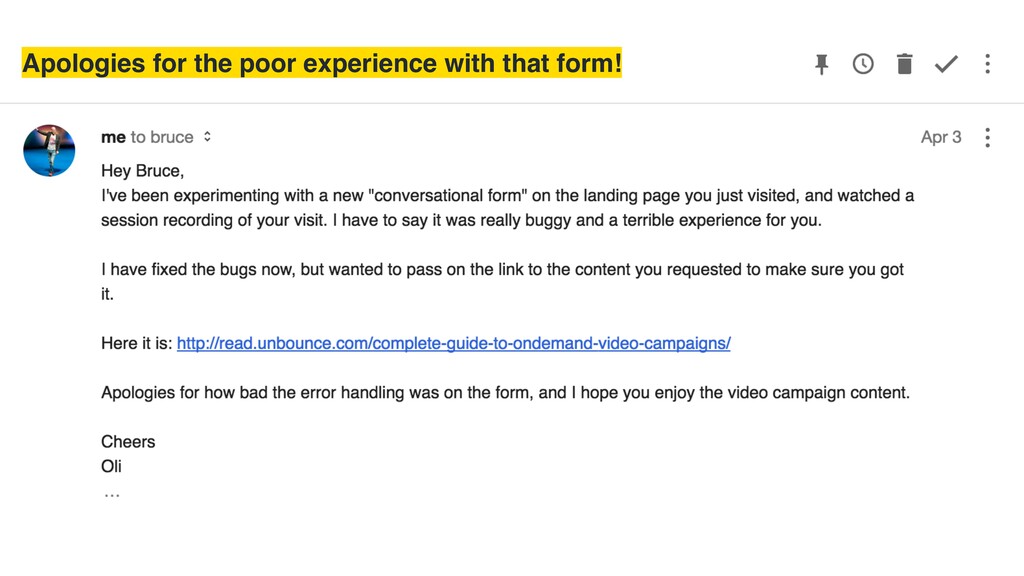Mark the email done with the checkmark

point(946,64)
